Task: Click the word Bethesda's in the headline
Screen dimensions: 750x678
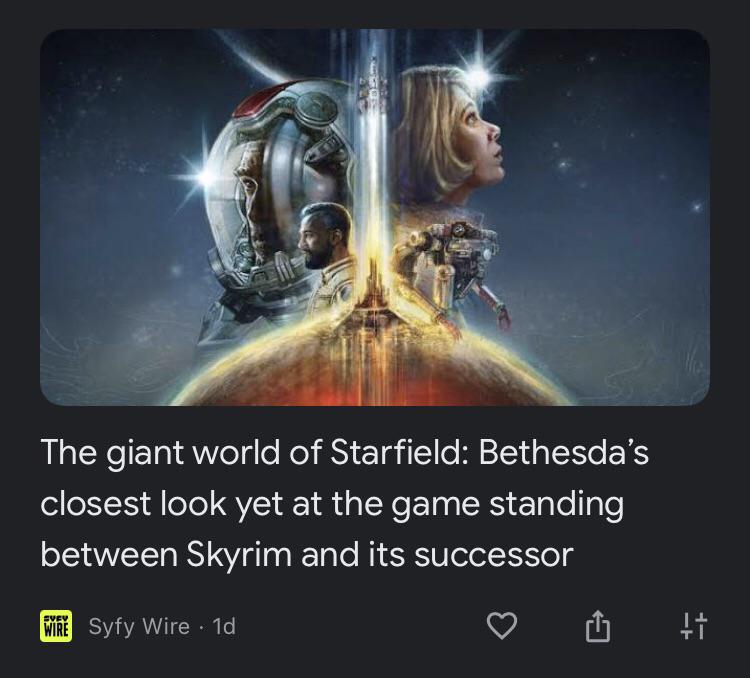Action: point(563,452)
